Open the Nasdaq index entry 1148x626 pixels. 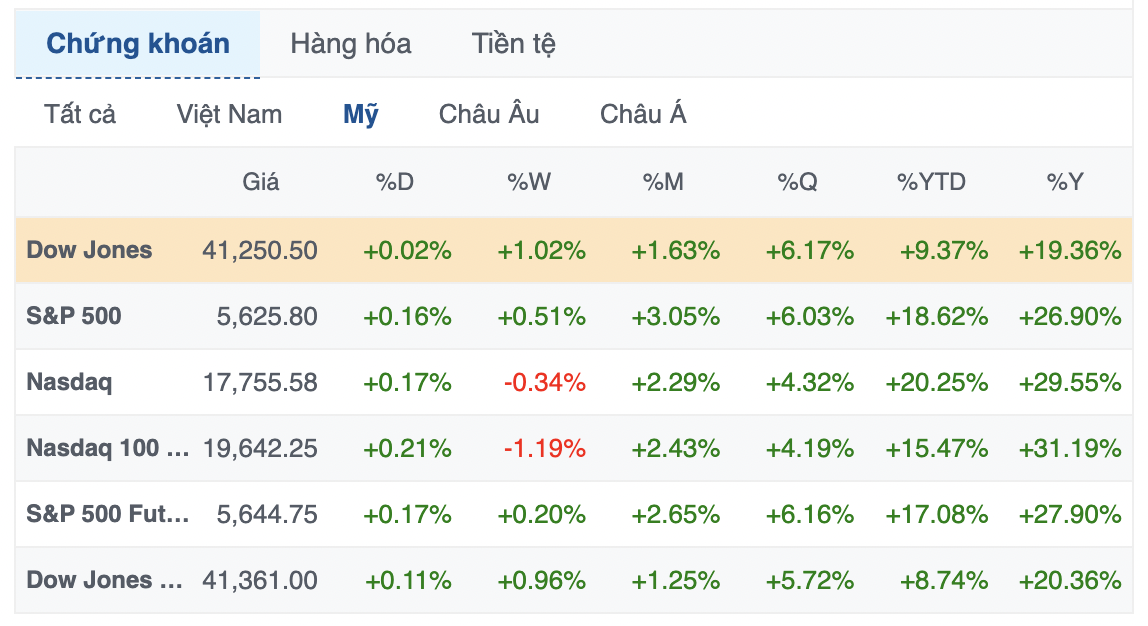click(x=69, y=382)
